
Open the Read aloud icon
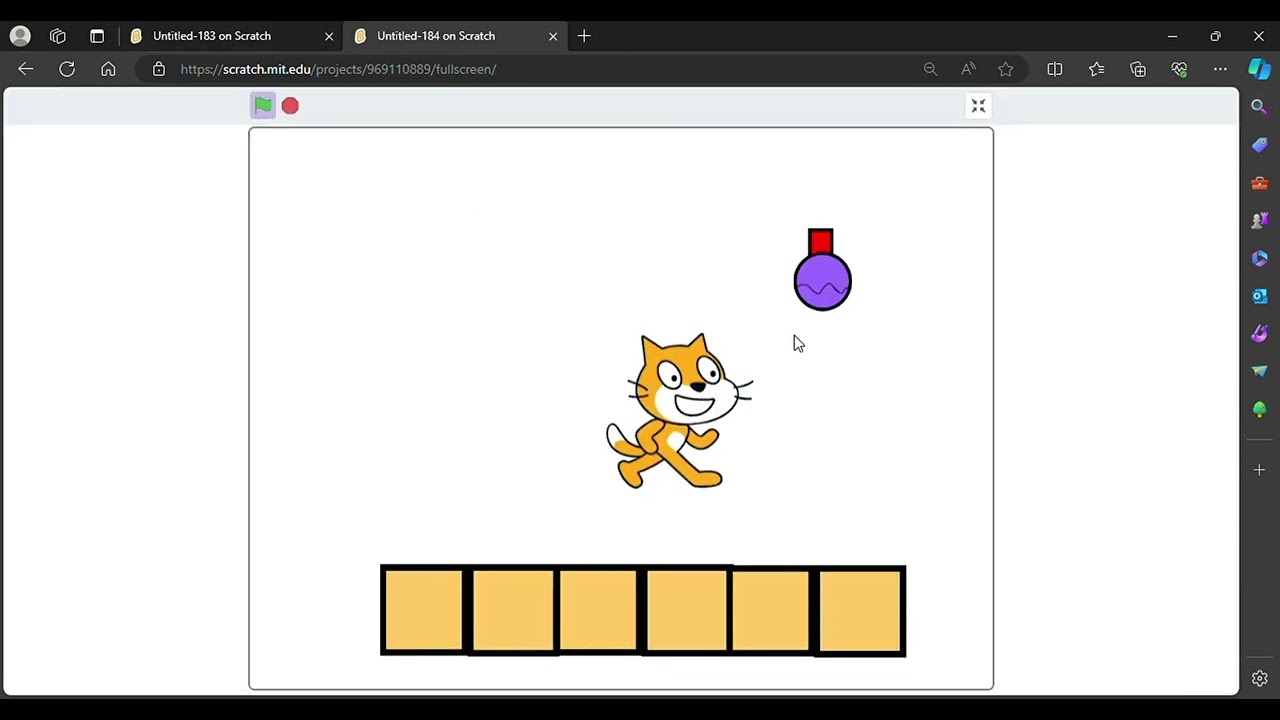(x=968, y=69)
